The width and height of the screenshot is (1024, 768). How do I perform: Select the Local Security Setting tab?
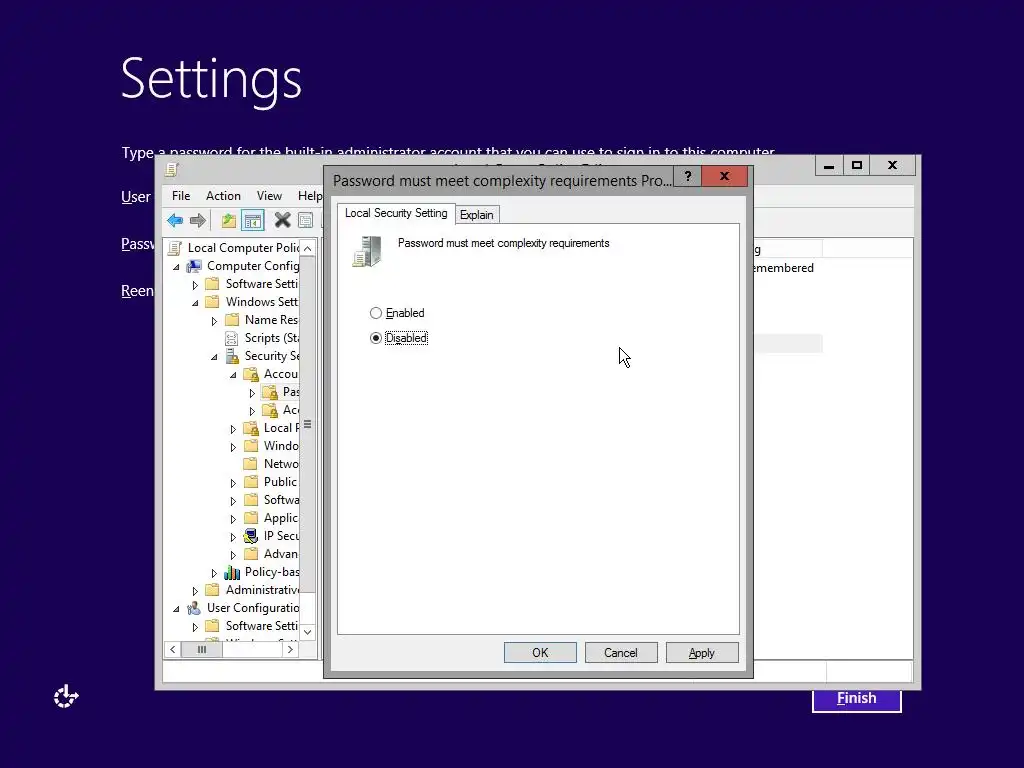click(x=396, y=213)
